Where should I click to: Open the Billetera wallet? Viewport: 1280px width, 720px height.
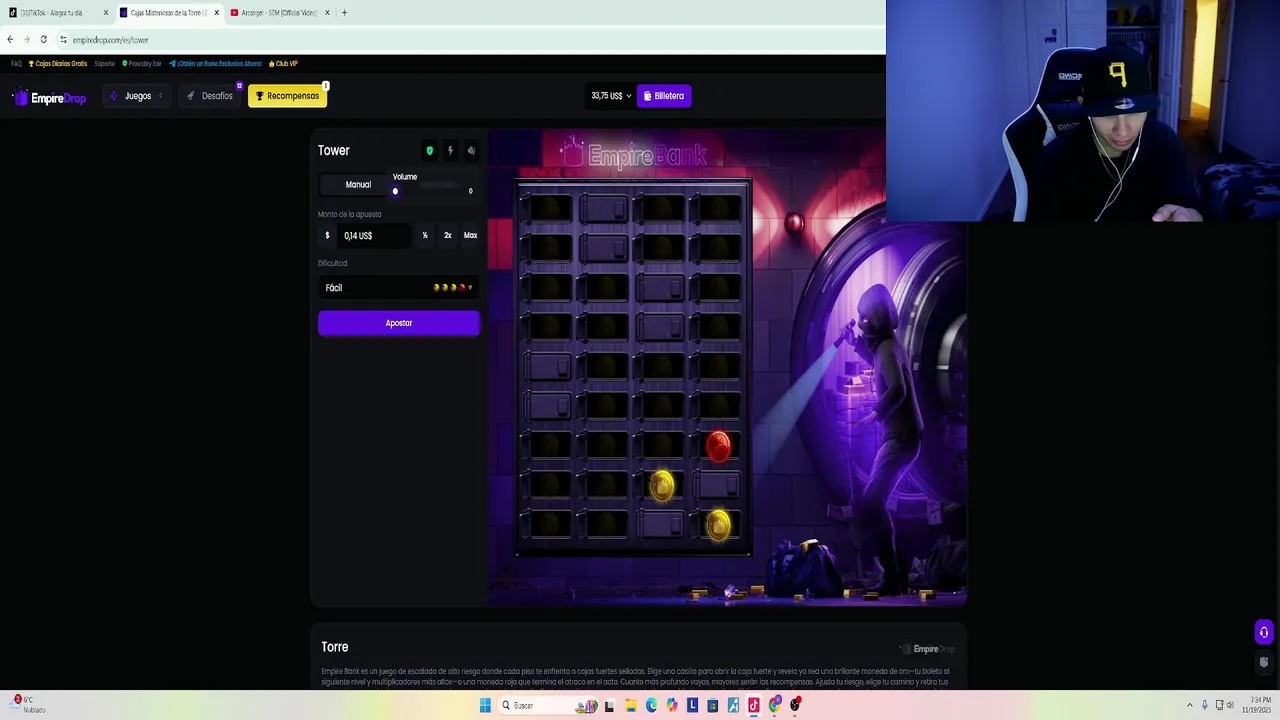tap(664, 96)
